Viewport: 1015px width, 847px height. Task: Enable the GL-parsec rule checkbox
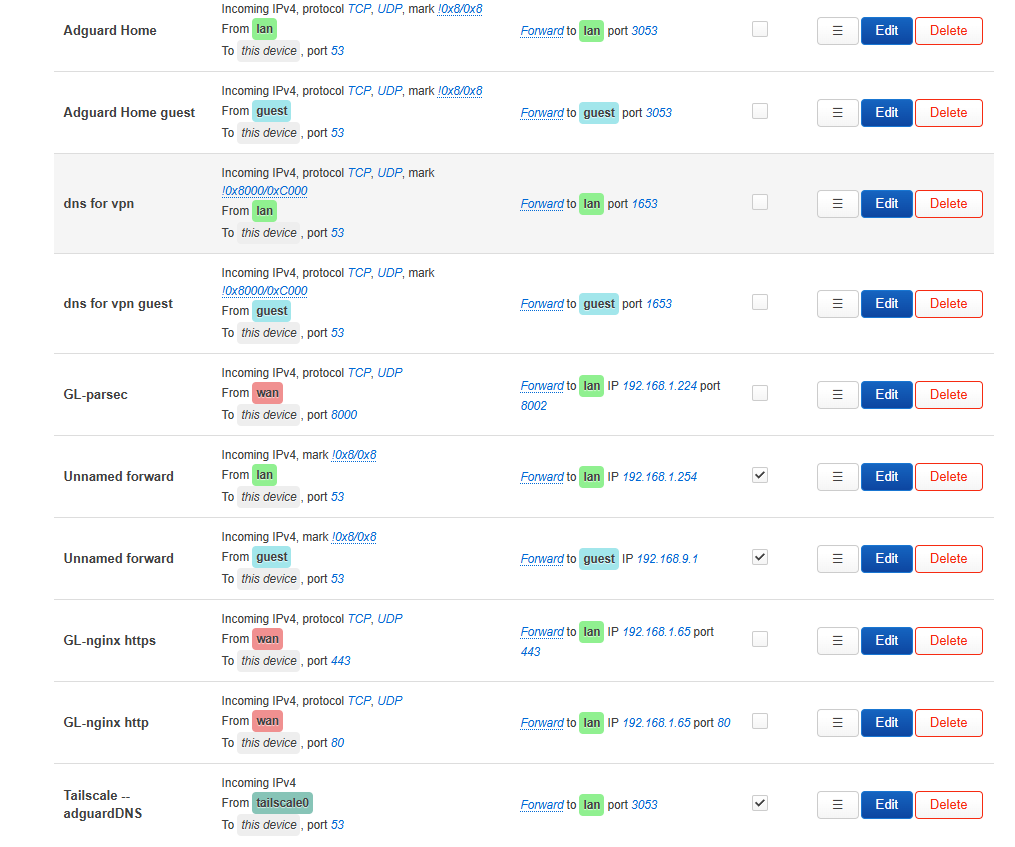point(760,393)
